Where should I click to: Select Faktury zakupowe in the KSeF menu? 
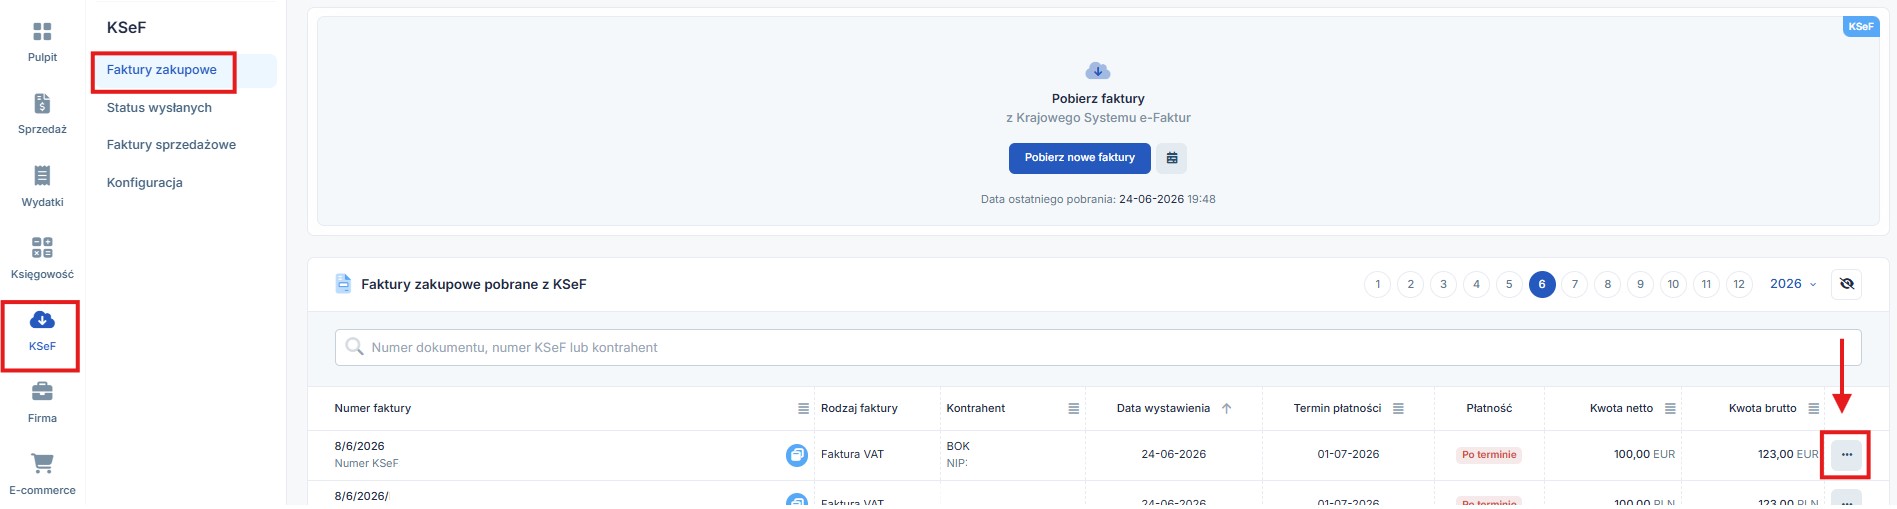162,70
